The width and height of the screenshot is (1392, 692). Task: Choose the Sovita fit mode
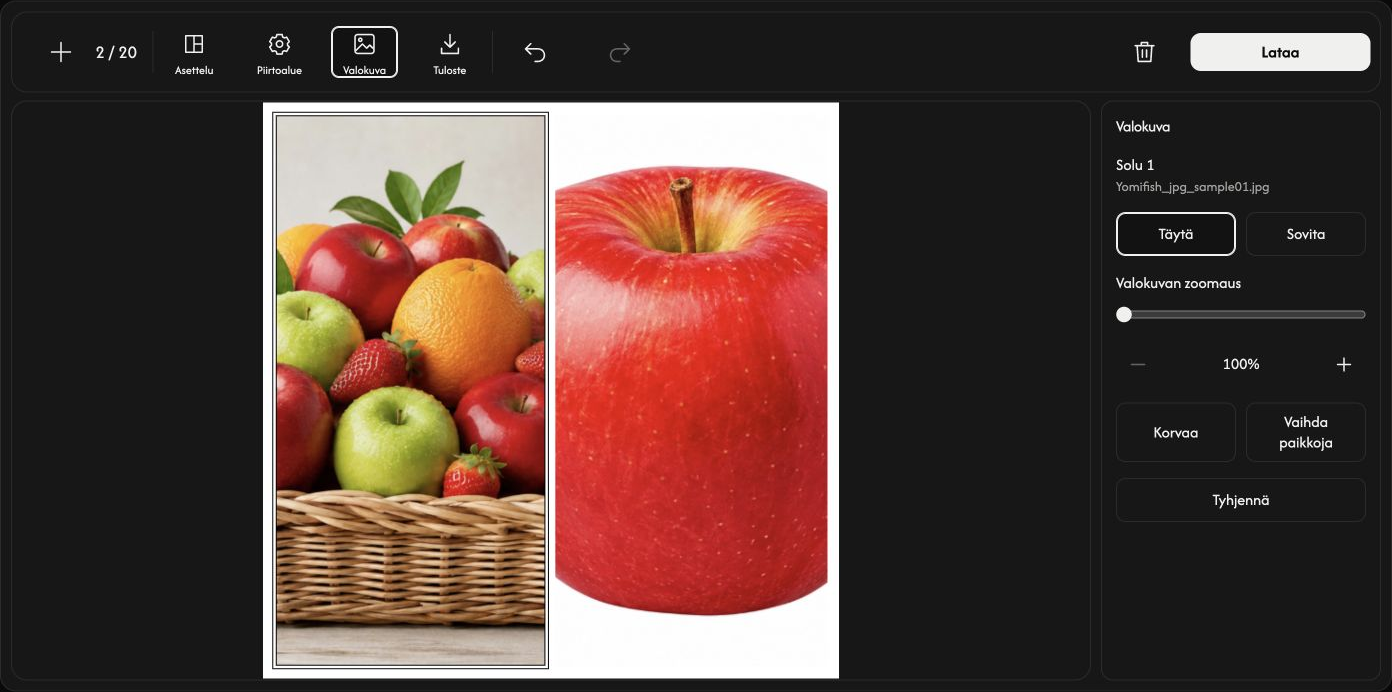(1306, 234)
